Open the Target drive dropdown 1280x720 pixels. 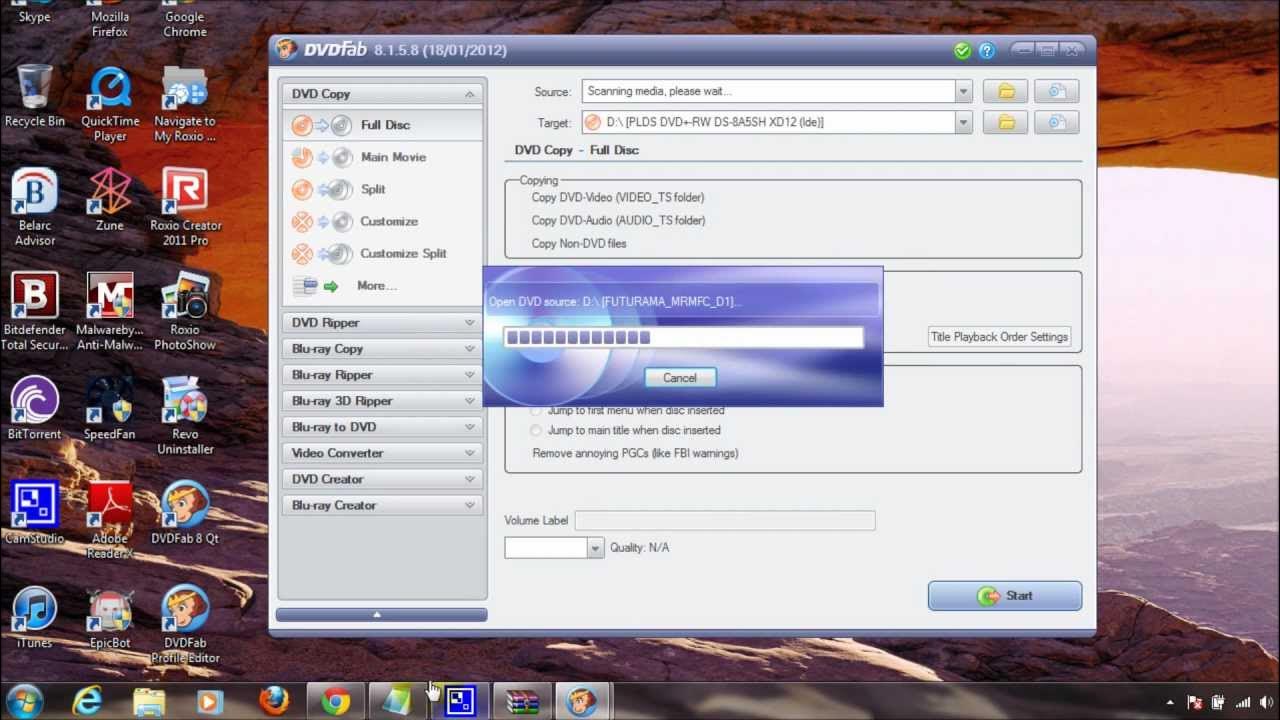click(963, 122)
